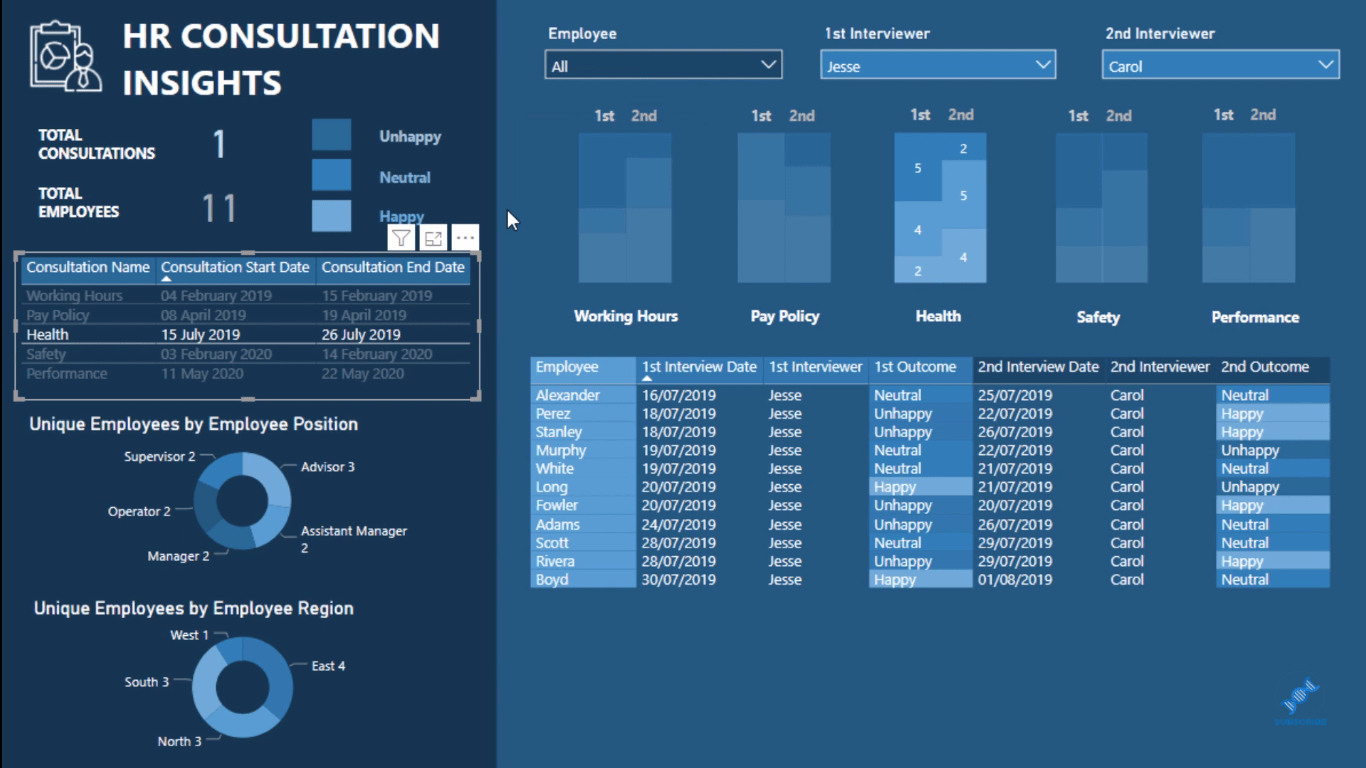
Task: Click the Advisor 3 donut segment label
Action: [x=328, y=467]
